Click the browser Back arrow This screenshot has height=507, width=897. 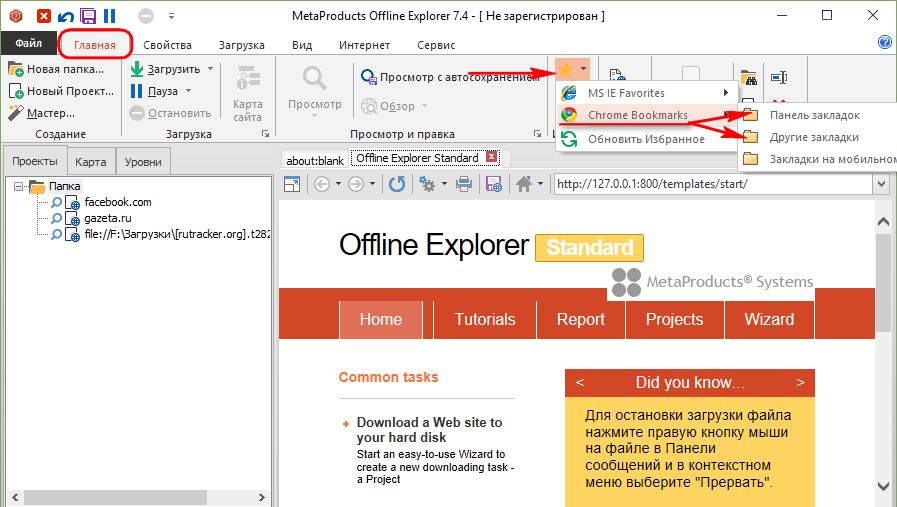(x=322, y=184)
